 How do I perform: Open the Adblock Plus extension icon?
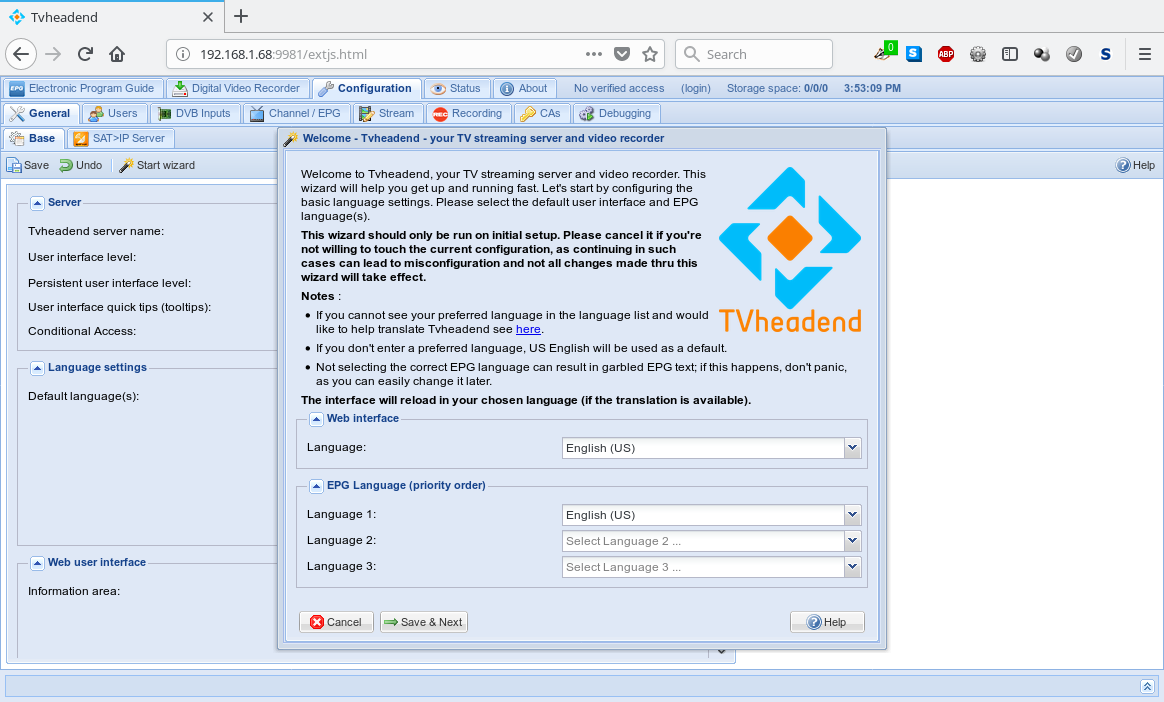tap(945, 54)
